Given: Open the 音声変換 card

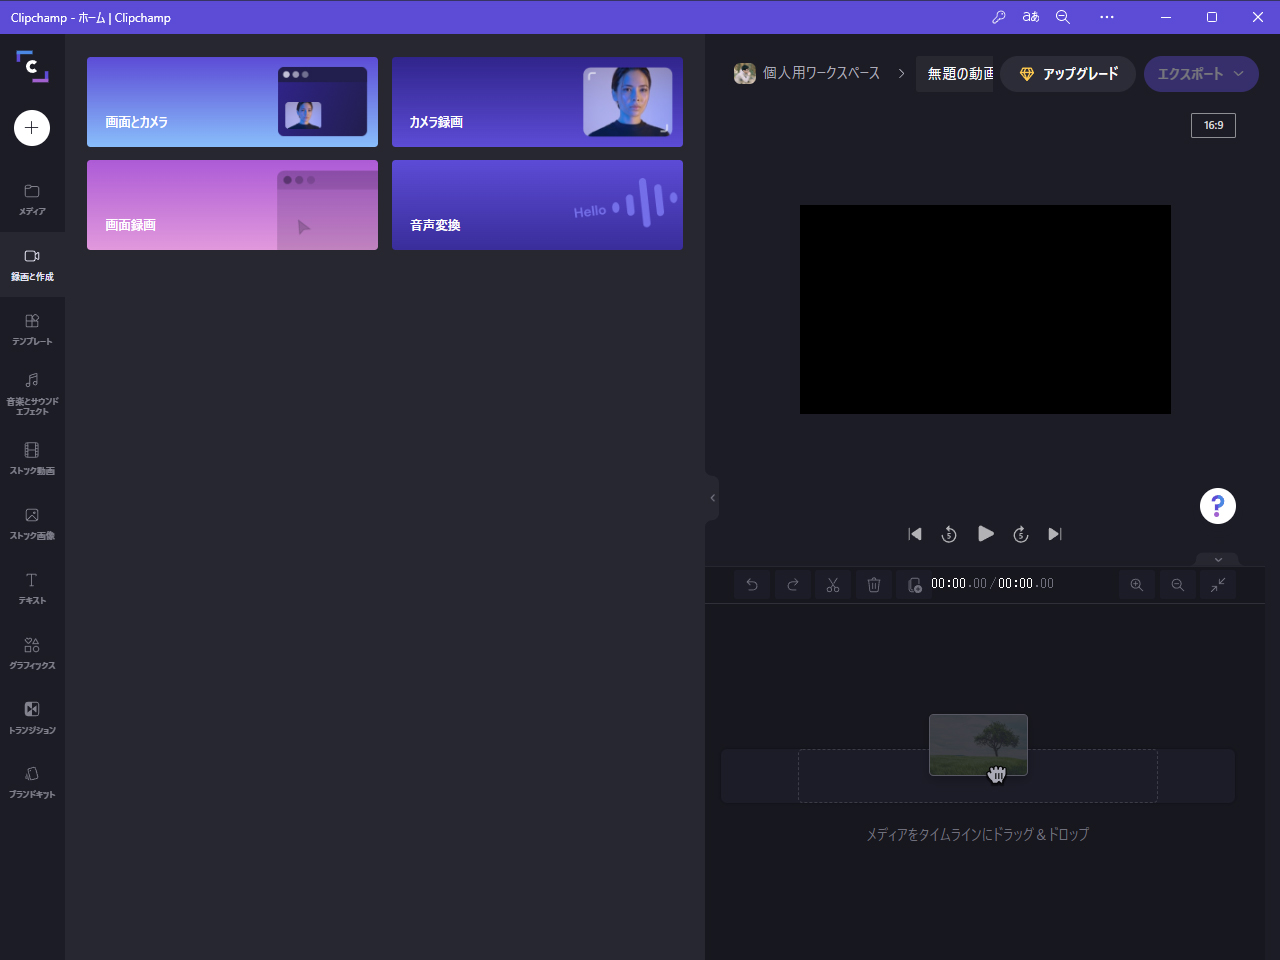Looking at the screenshot, I should [x=537, y=205].
